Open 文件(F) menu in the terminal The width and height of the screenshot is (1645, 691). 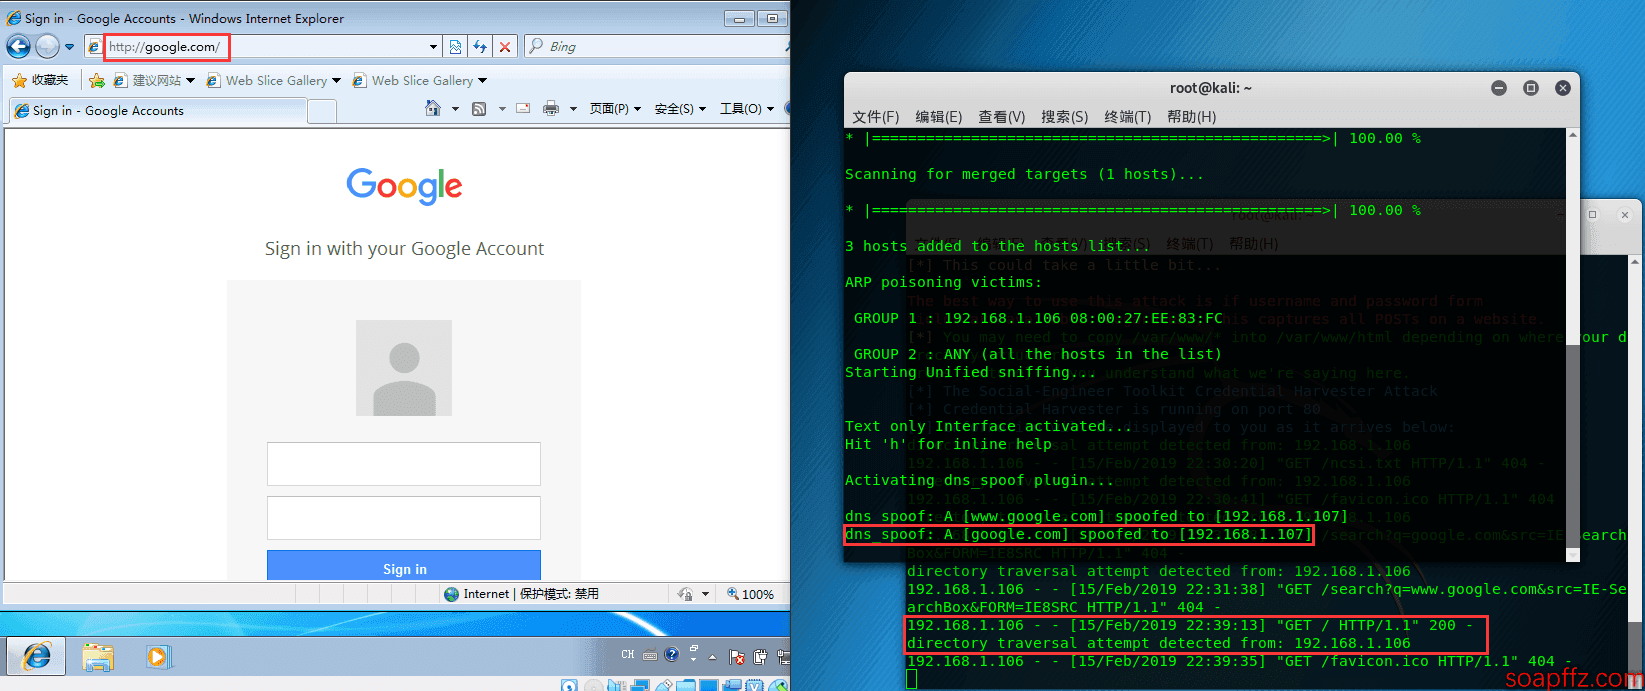876,117
